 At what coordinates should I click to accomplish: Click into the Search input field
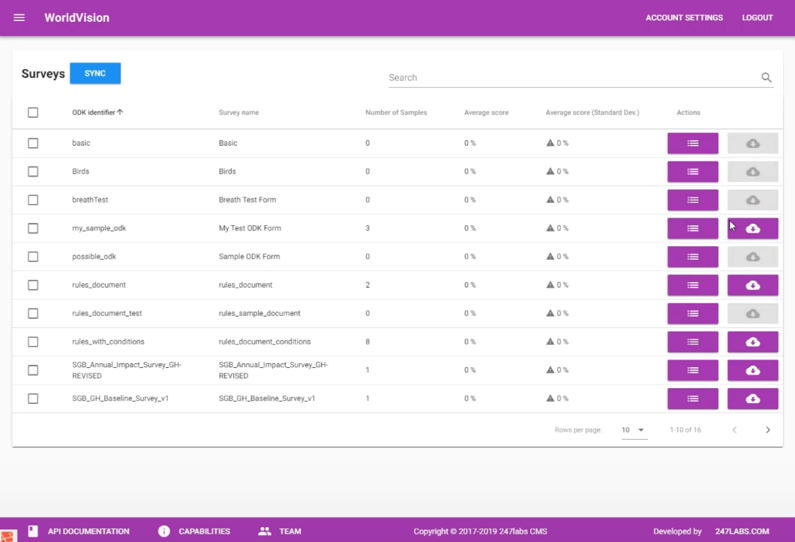click(x=570, y=78)
